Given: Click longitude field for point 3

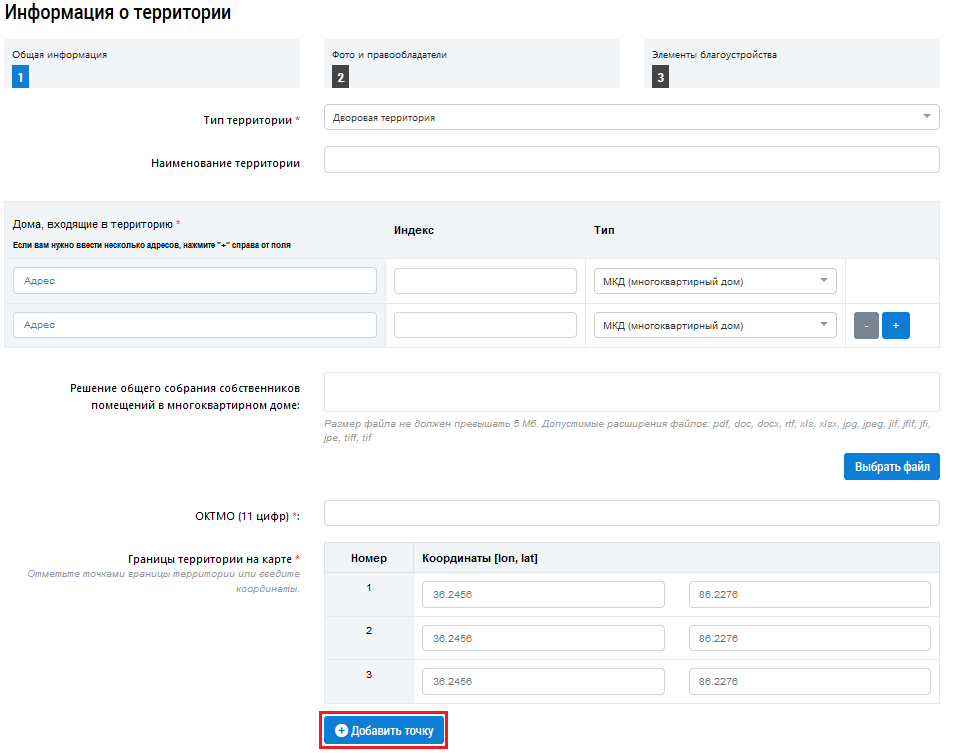Looking at the screenshot, I should coord(543,682).
